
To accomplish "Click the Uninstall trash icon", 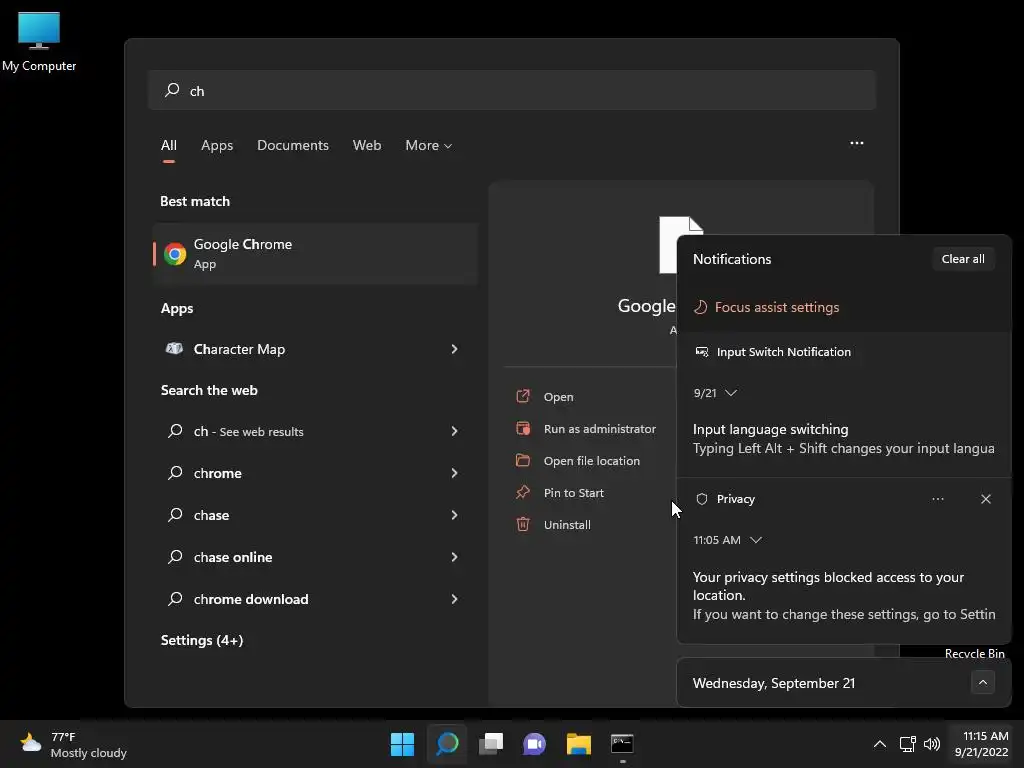I will click(x=523, y=524).
